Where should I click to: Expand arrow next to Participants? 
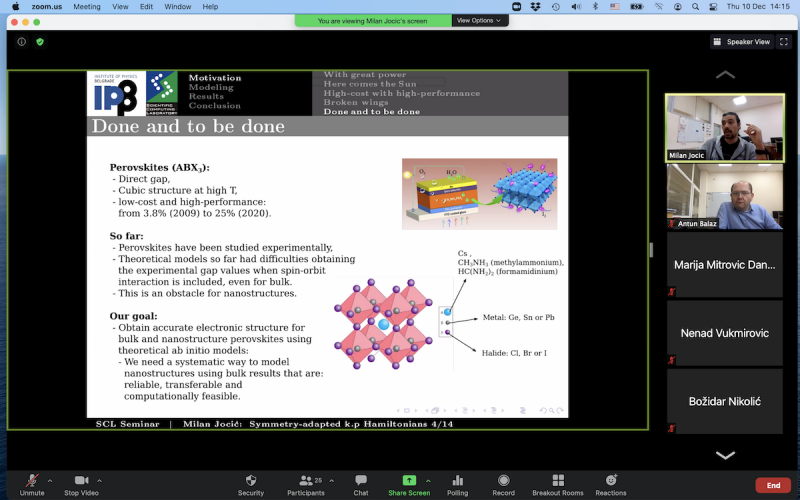(332, 481)
